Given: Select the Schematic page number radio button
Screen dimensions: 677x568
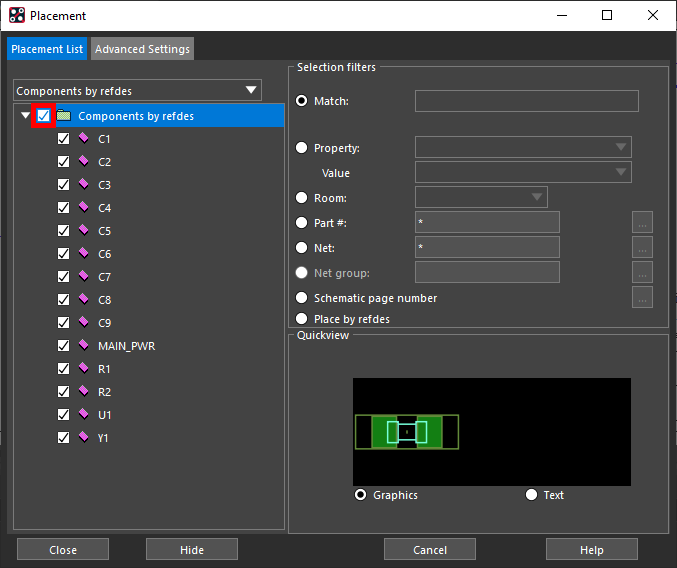Looking at the screenshot, I should 301,298.
